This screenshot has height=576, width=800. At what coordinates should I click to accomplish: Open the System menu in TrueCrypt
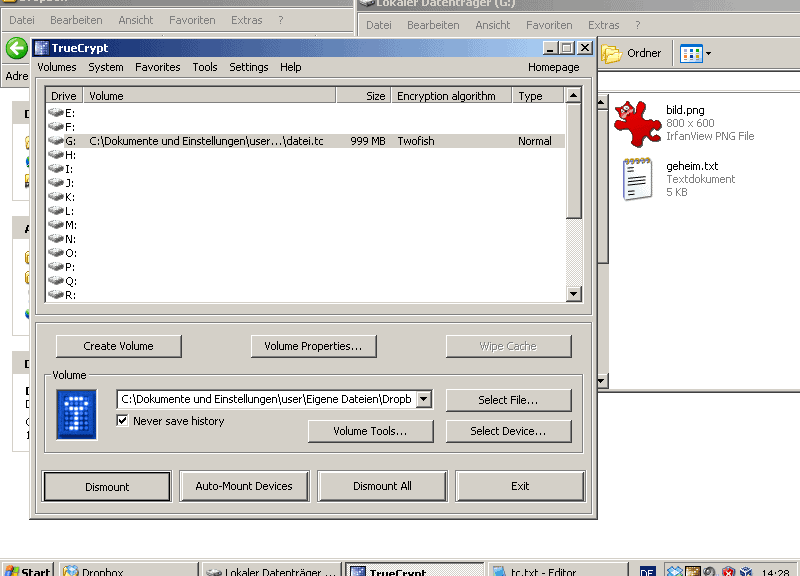pyautogui.click(x=106, y=67)
